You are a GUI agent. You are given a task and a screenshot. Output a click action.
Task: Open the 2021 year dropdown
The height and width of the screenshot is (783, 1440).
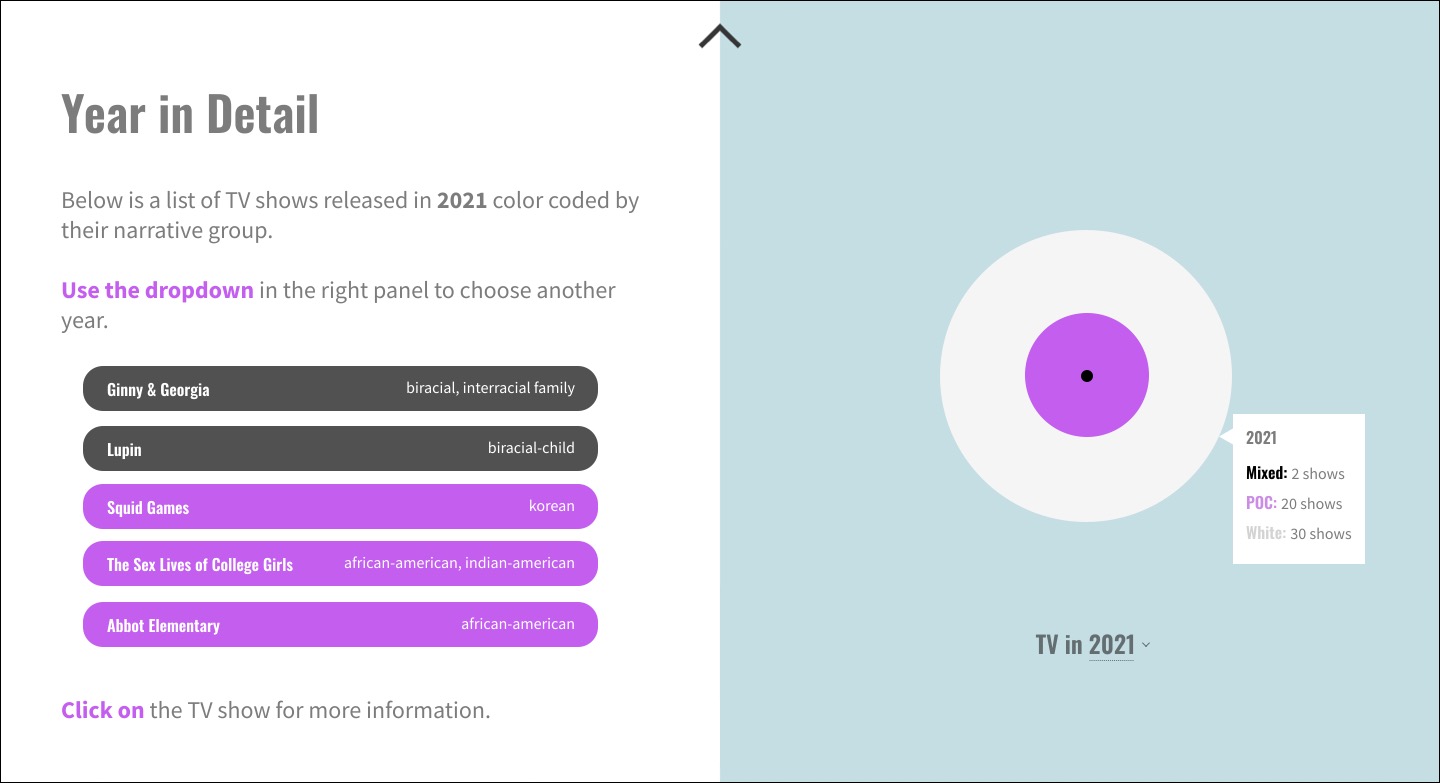(1111, 645)
